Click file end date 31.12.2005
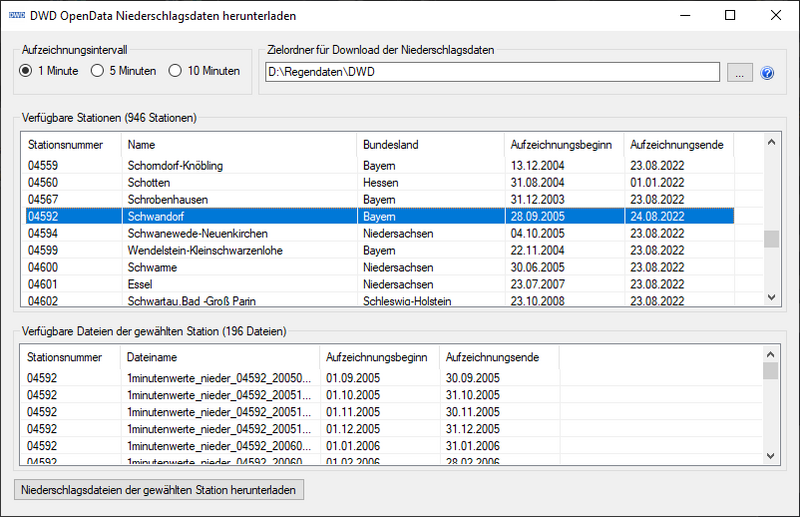Image resolution: width=800 pixels, height=517 pixels. coord(472,429)
